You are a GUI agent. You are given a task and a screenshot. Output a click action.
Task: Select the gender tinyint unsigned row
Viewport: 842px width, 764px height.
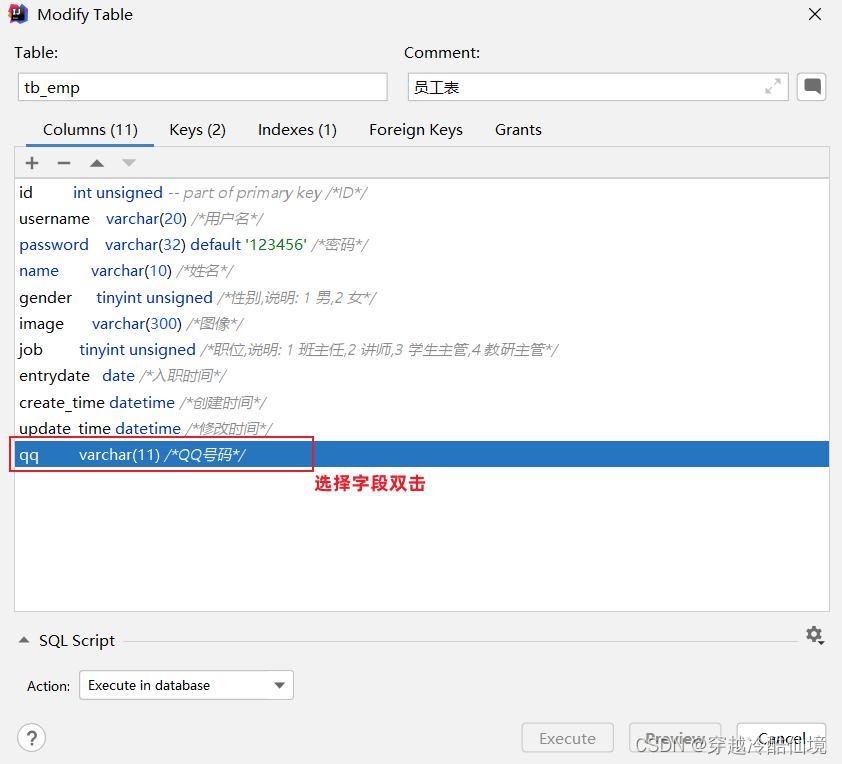point(422,297)
